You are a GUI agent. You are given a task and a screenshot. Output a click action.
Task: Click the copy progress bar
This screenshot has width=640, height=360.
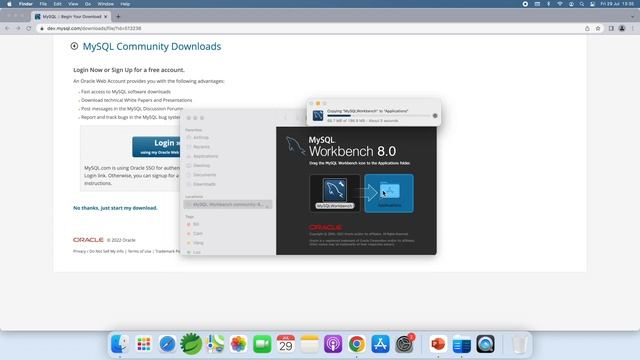(x=378, y=116)
